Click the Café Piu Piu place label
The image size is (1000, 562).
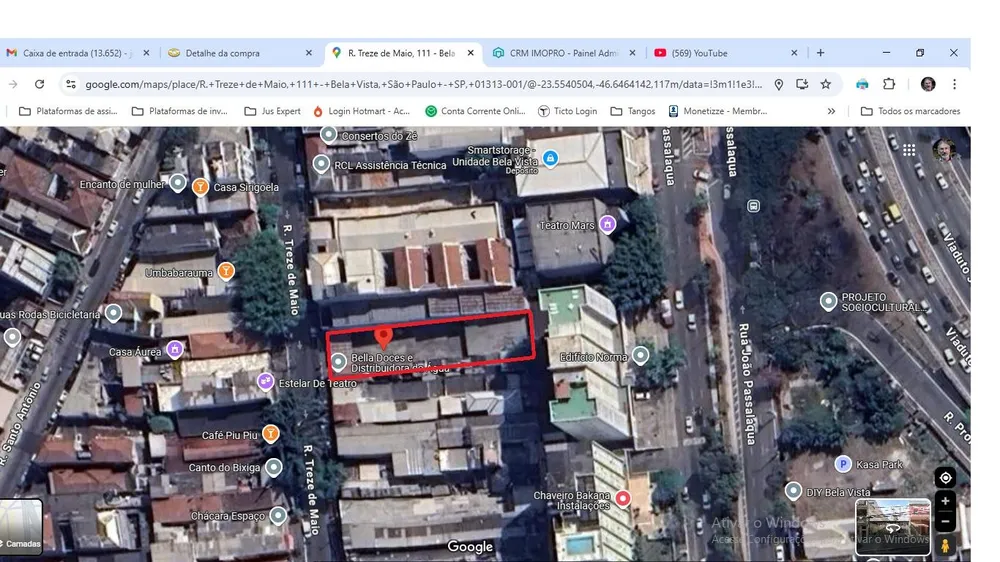click(x=230, y=435)
